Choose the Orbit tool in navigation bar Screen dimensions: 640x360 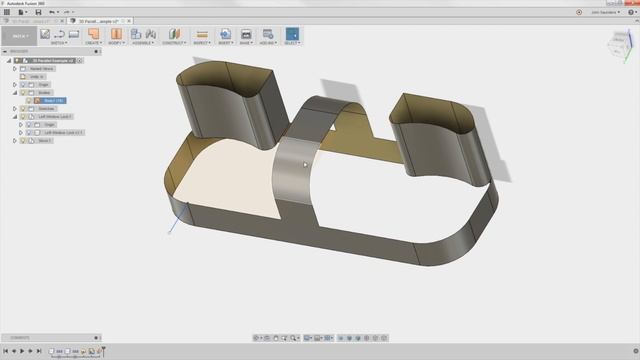click(x=257, y=338)
